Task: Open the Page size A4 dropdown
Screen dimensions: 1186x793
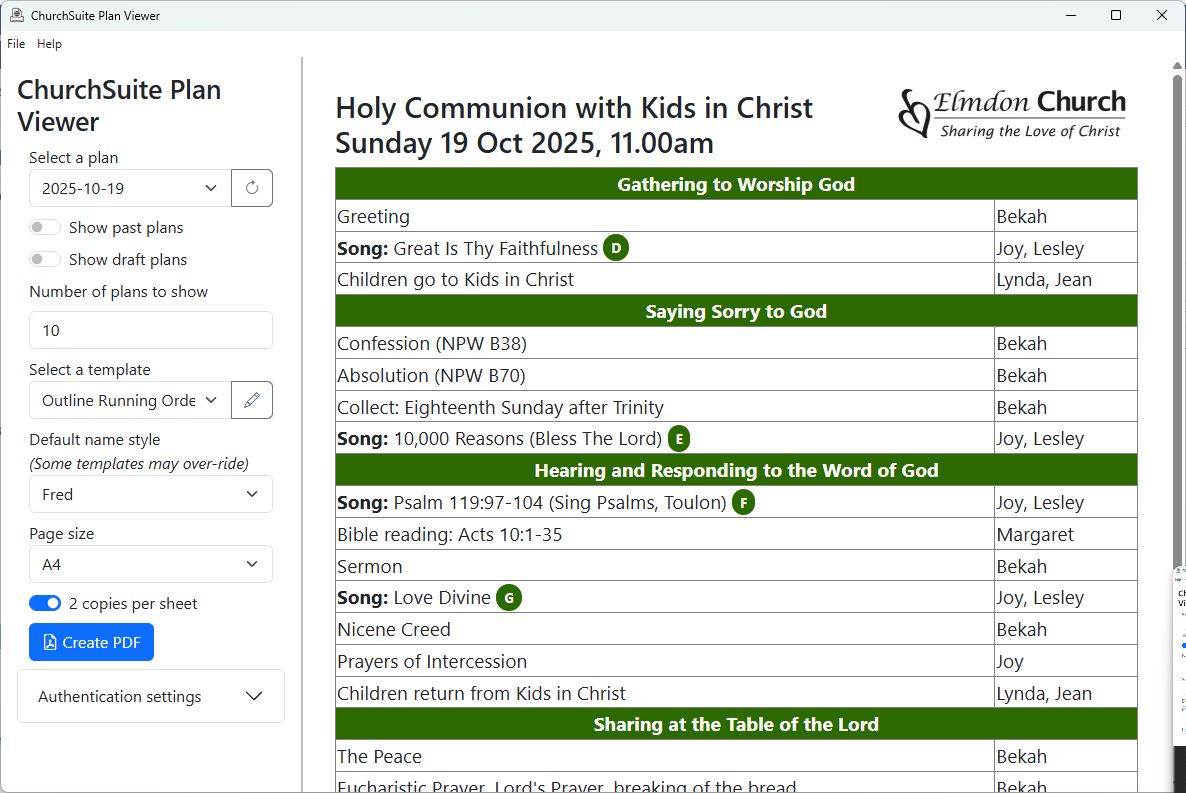Action: [151, 564]
